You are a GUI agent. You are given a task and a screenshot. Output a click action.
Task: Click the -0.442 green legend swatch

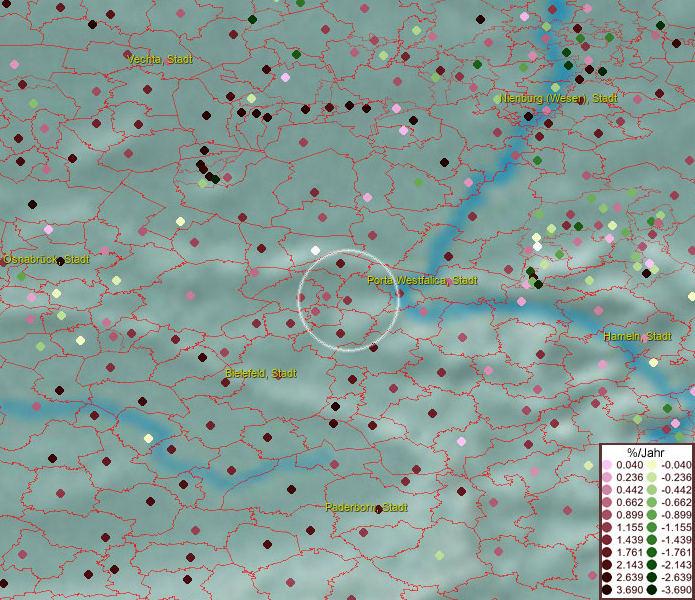(652, 490)
